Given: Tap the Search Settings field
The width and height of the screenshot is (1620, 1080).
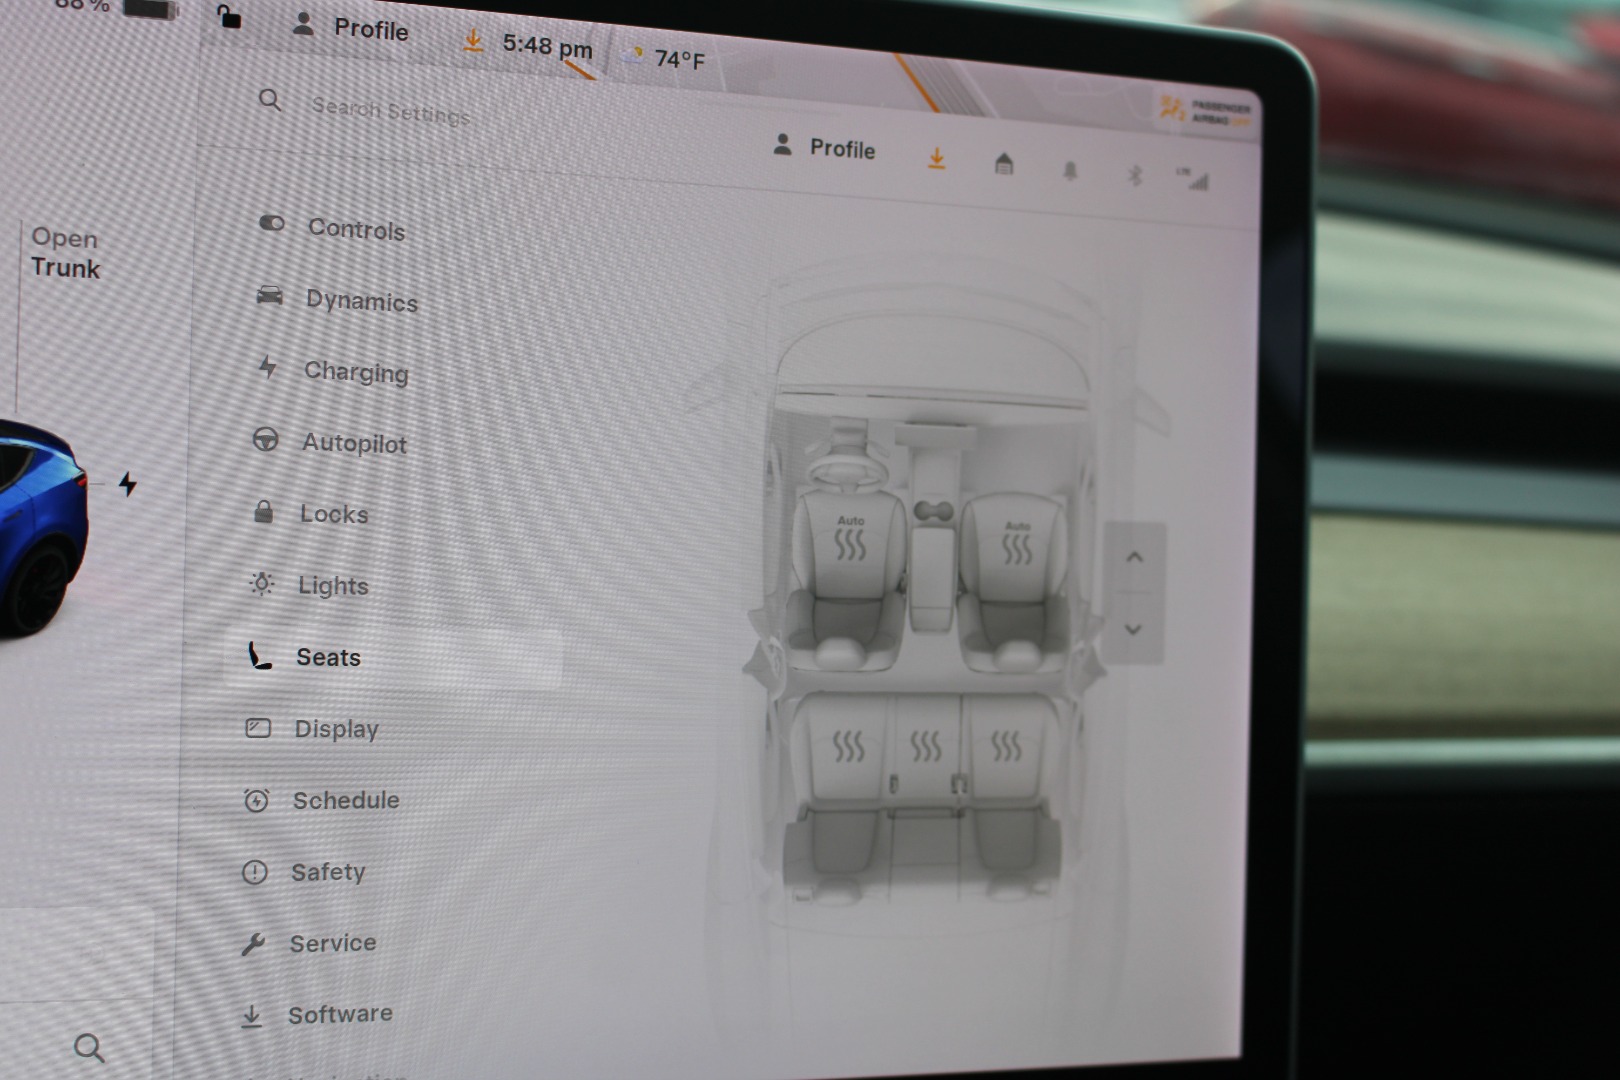Looking at the screenshot, I should (390, 111).
